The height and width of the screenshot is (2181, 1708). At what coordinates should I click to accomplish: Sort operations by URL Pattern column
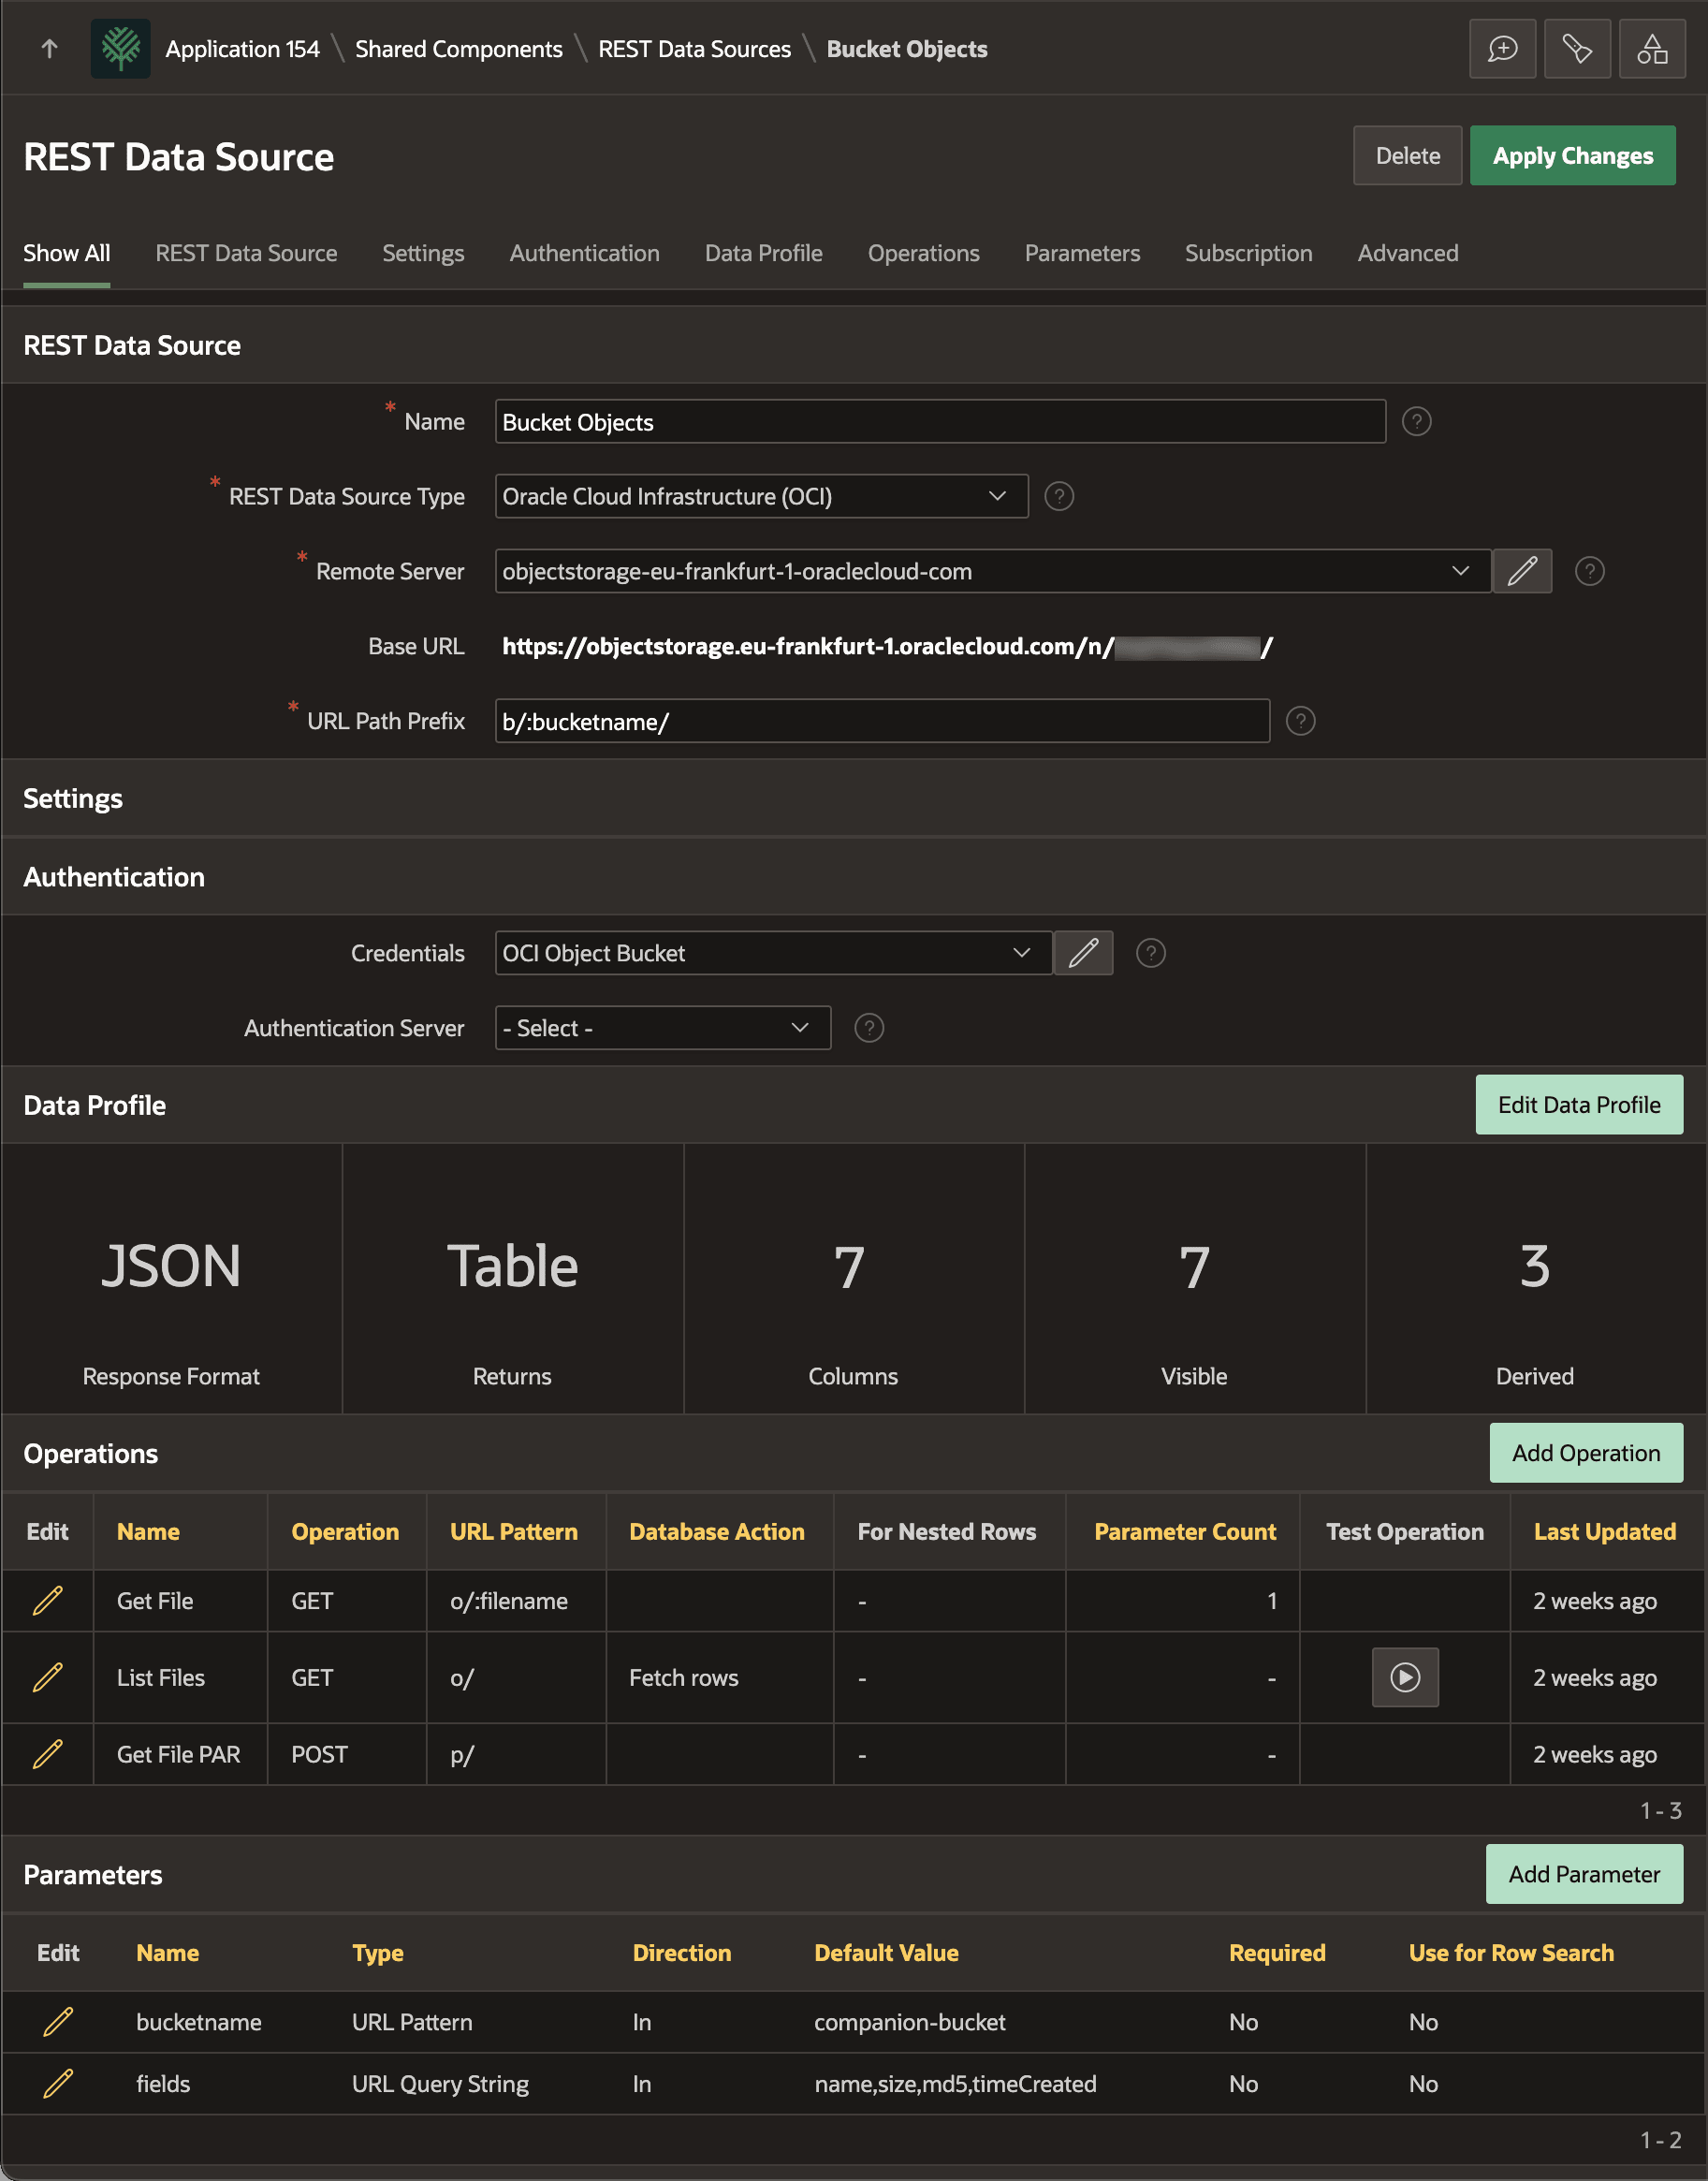(514, 1532)
